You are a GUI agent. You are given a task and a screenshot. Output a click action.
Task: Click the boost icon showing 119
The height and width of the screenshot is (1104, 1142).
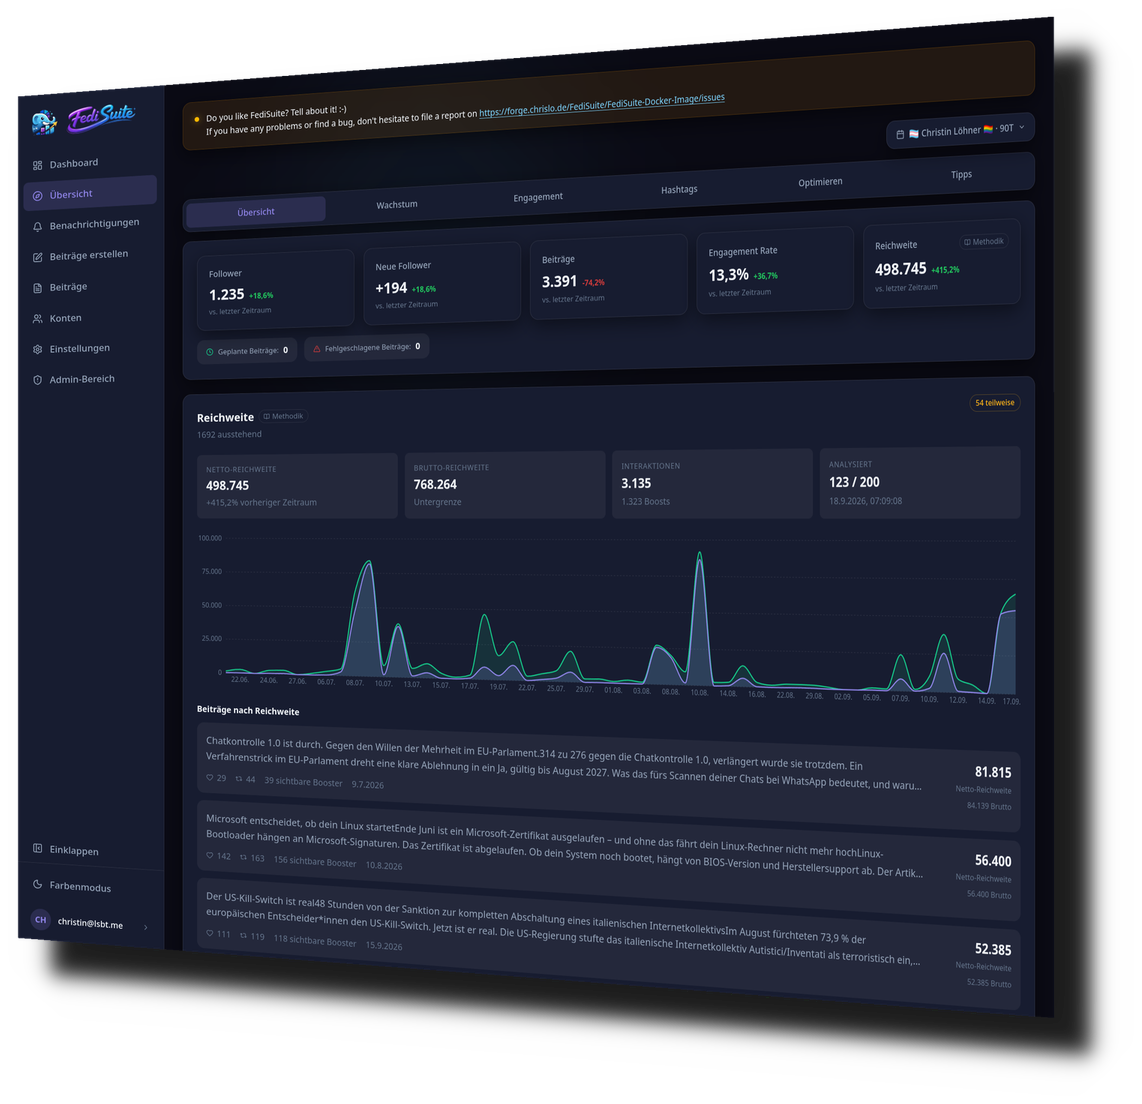coord(243,935)
